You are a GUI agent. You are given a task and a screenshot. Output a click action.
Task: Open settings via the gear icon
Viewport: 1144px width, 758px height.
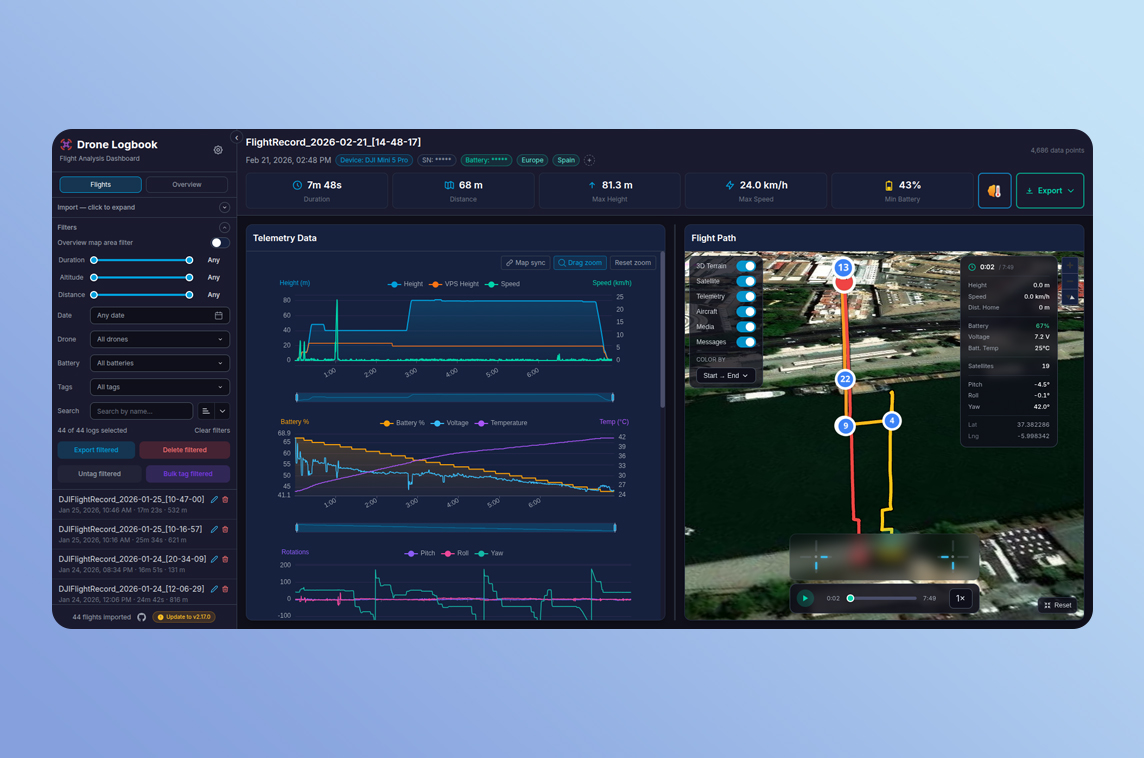point(218,150)
